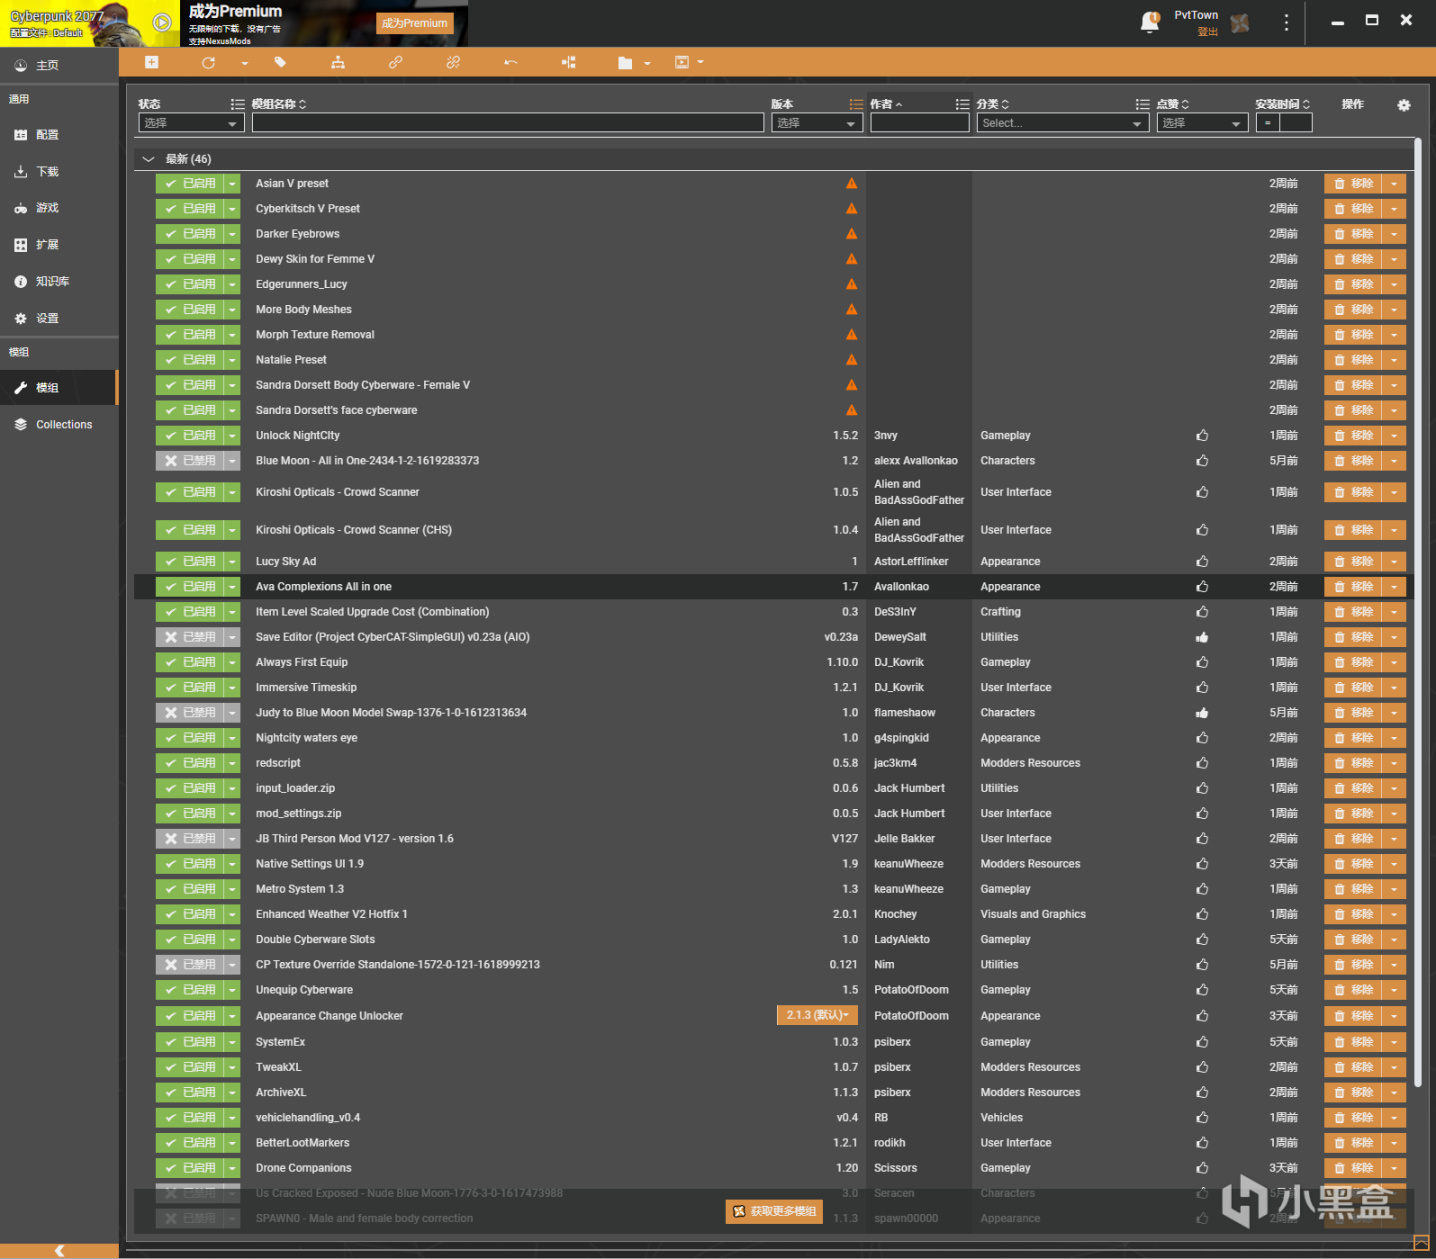The width and height of the screenshot is (1436, 1259).
Task: Click the mod name filter input
Action: pos(508,123)
